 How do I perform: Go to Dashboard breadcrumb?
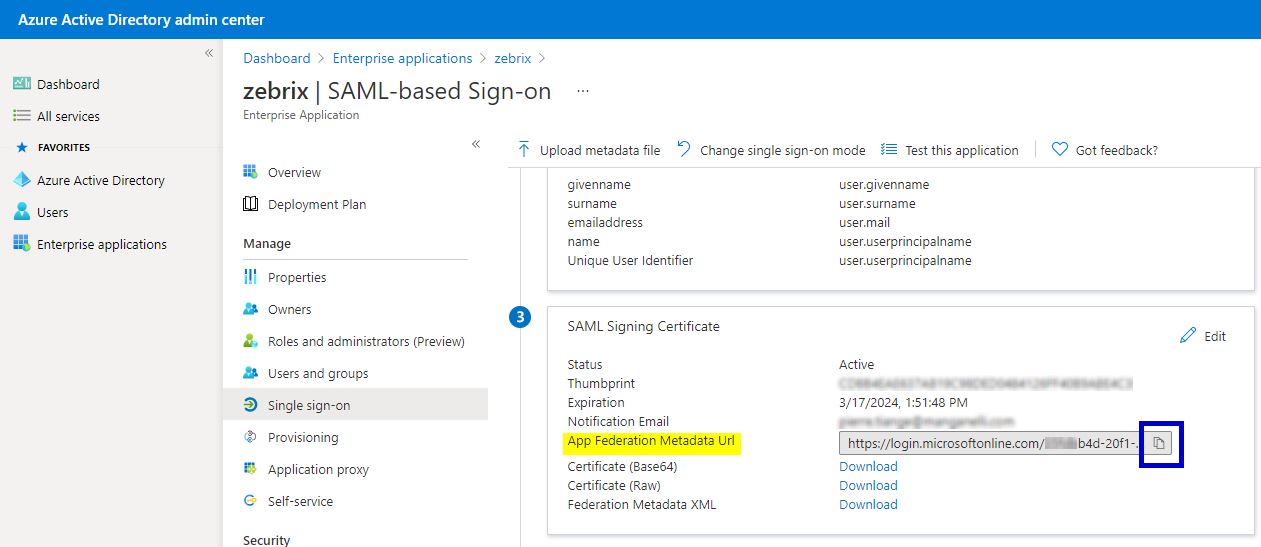pyautogui.click(x=277, y=58)
